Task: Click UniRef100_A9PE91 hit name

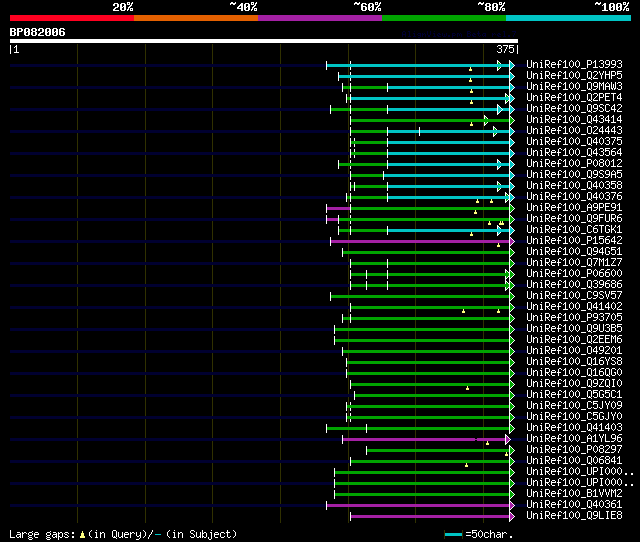Action: click(x=574, y=208)
